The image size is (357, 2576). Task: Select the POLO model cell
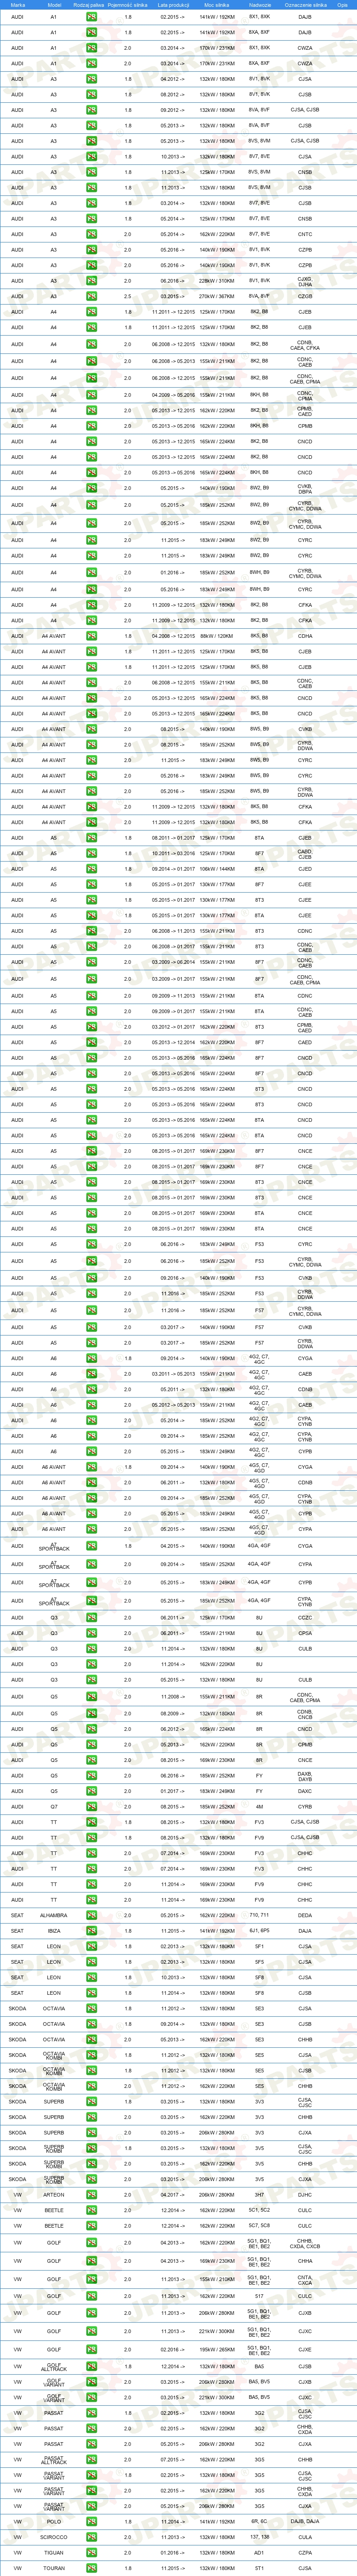pos(54,2522)
